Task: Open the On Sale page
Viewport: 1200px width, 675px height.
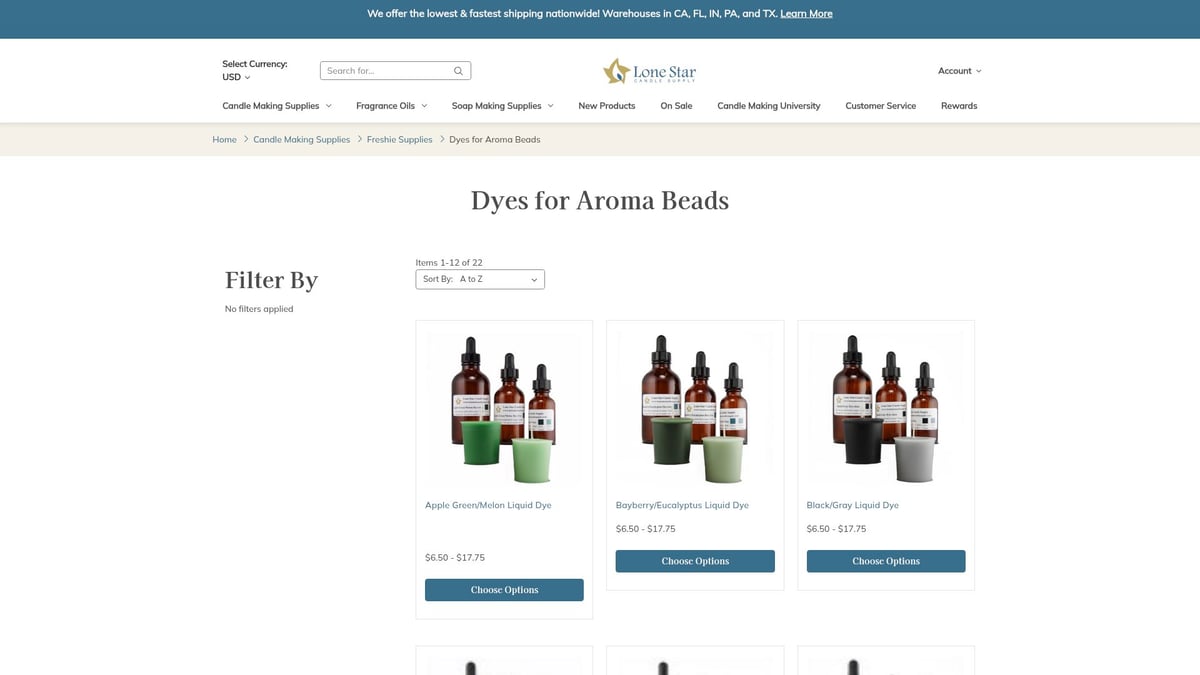Action: coord(676,106)
